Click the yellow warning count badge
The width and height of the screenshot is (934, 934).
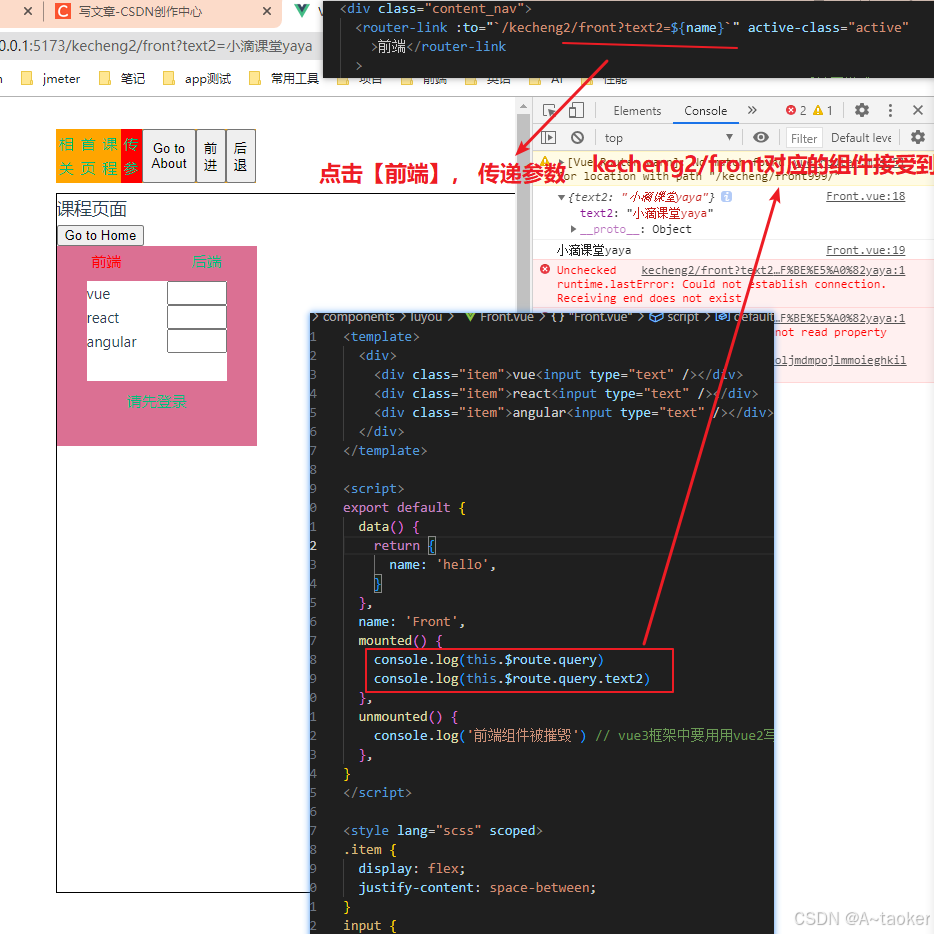823,110
